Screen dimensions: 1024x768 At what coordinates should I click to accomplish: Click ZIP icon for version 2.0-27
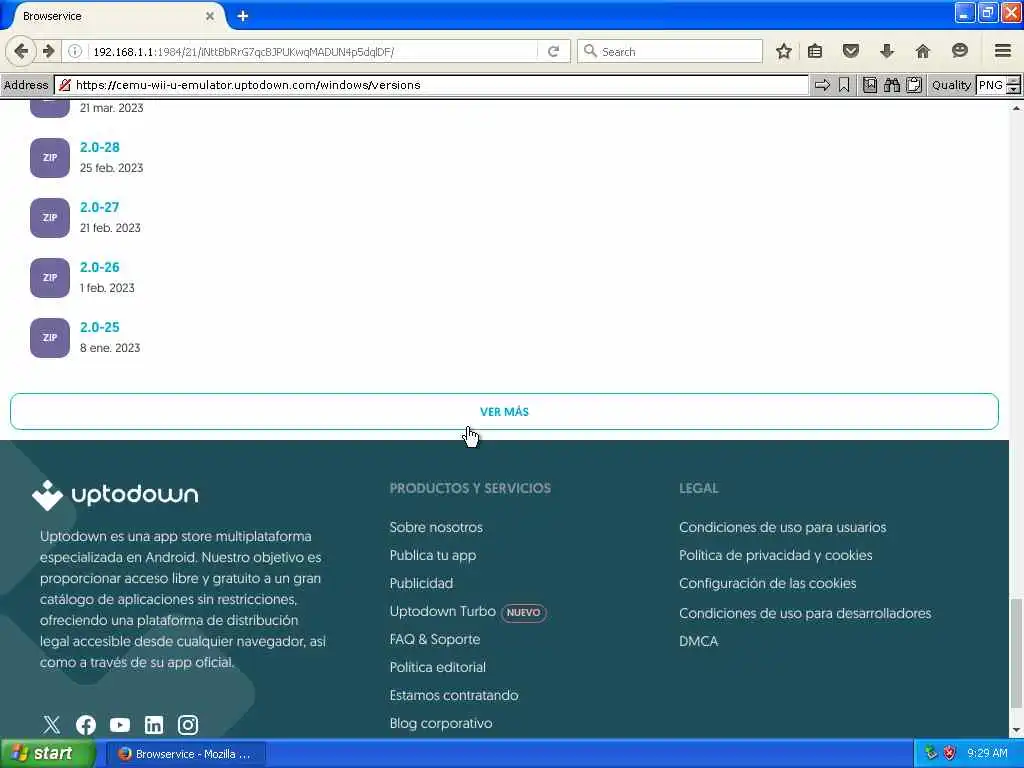[50, 217]
